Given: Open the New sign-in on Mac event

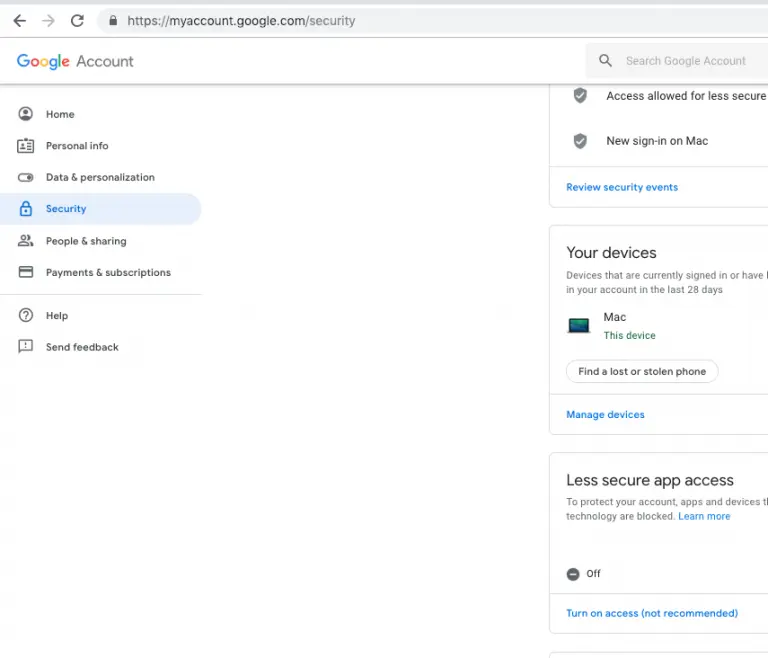Looking at the screenshot, I should 657,141.
